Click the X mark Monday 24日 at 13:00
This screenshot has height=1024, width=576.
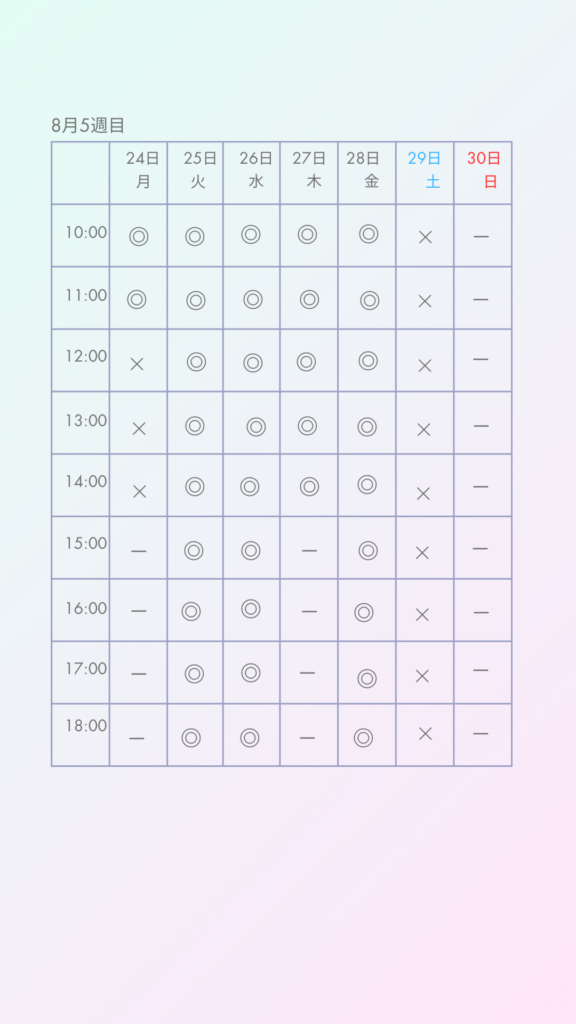tap(139, 428)
